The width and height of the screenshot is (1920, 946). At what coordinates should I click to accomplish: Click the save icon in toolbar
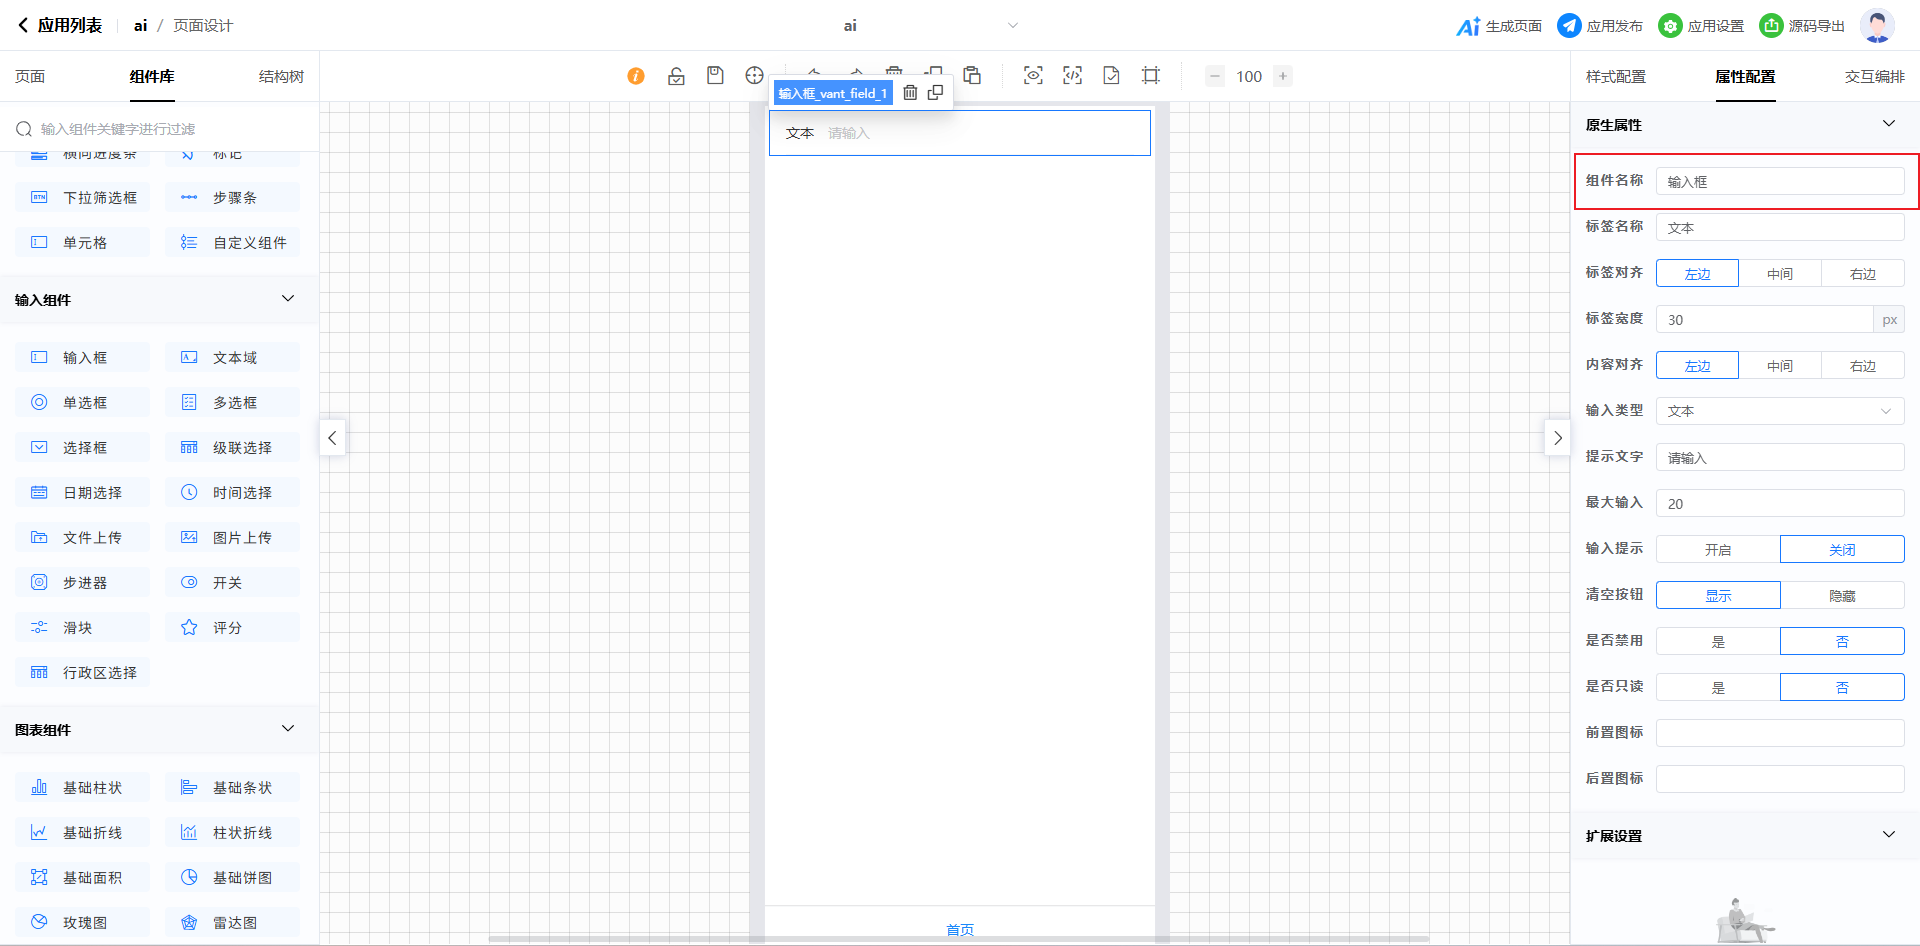pyautogui.click(x=715, y=76)
